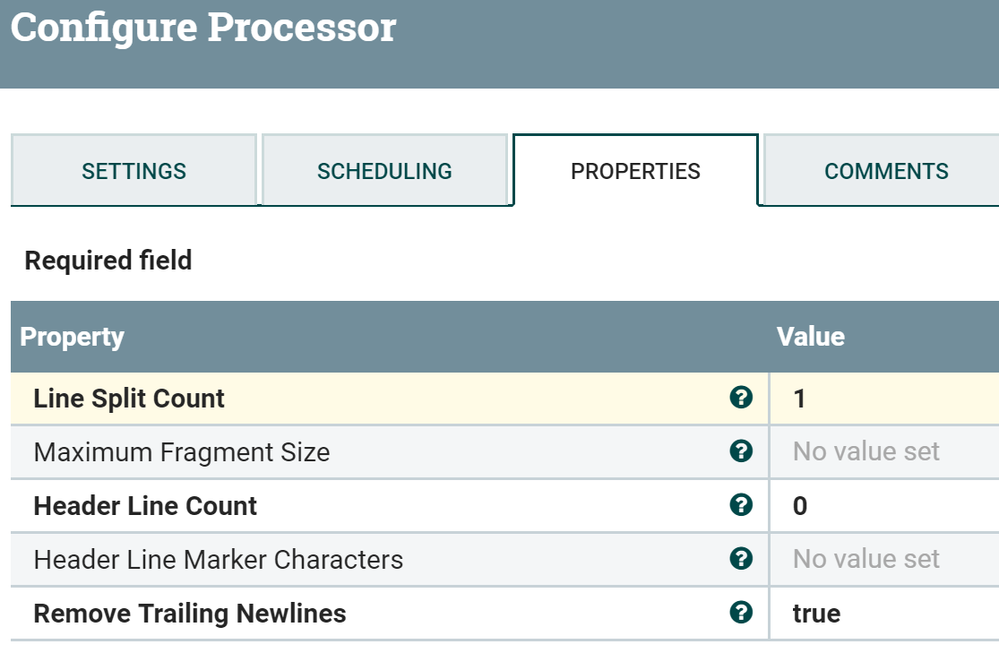Click help icon for Remove Trailing Newlines

pos(741,612)
